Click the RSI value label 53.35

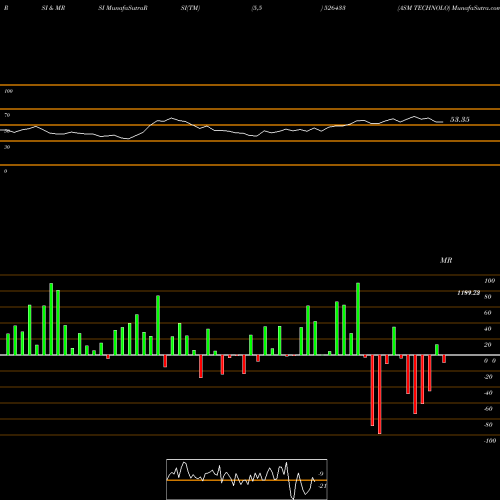click(x=460, y=119)
